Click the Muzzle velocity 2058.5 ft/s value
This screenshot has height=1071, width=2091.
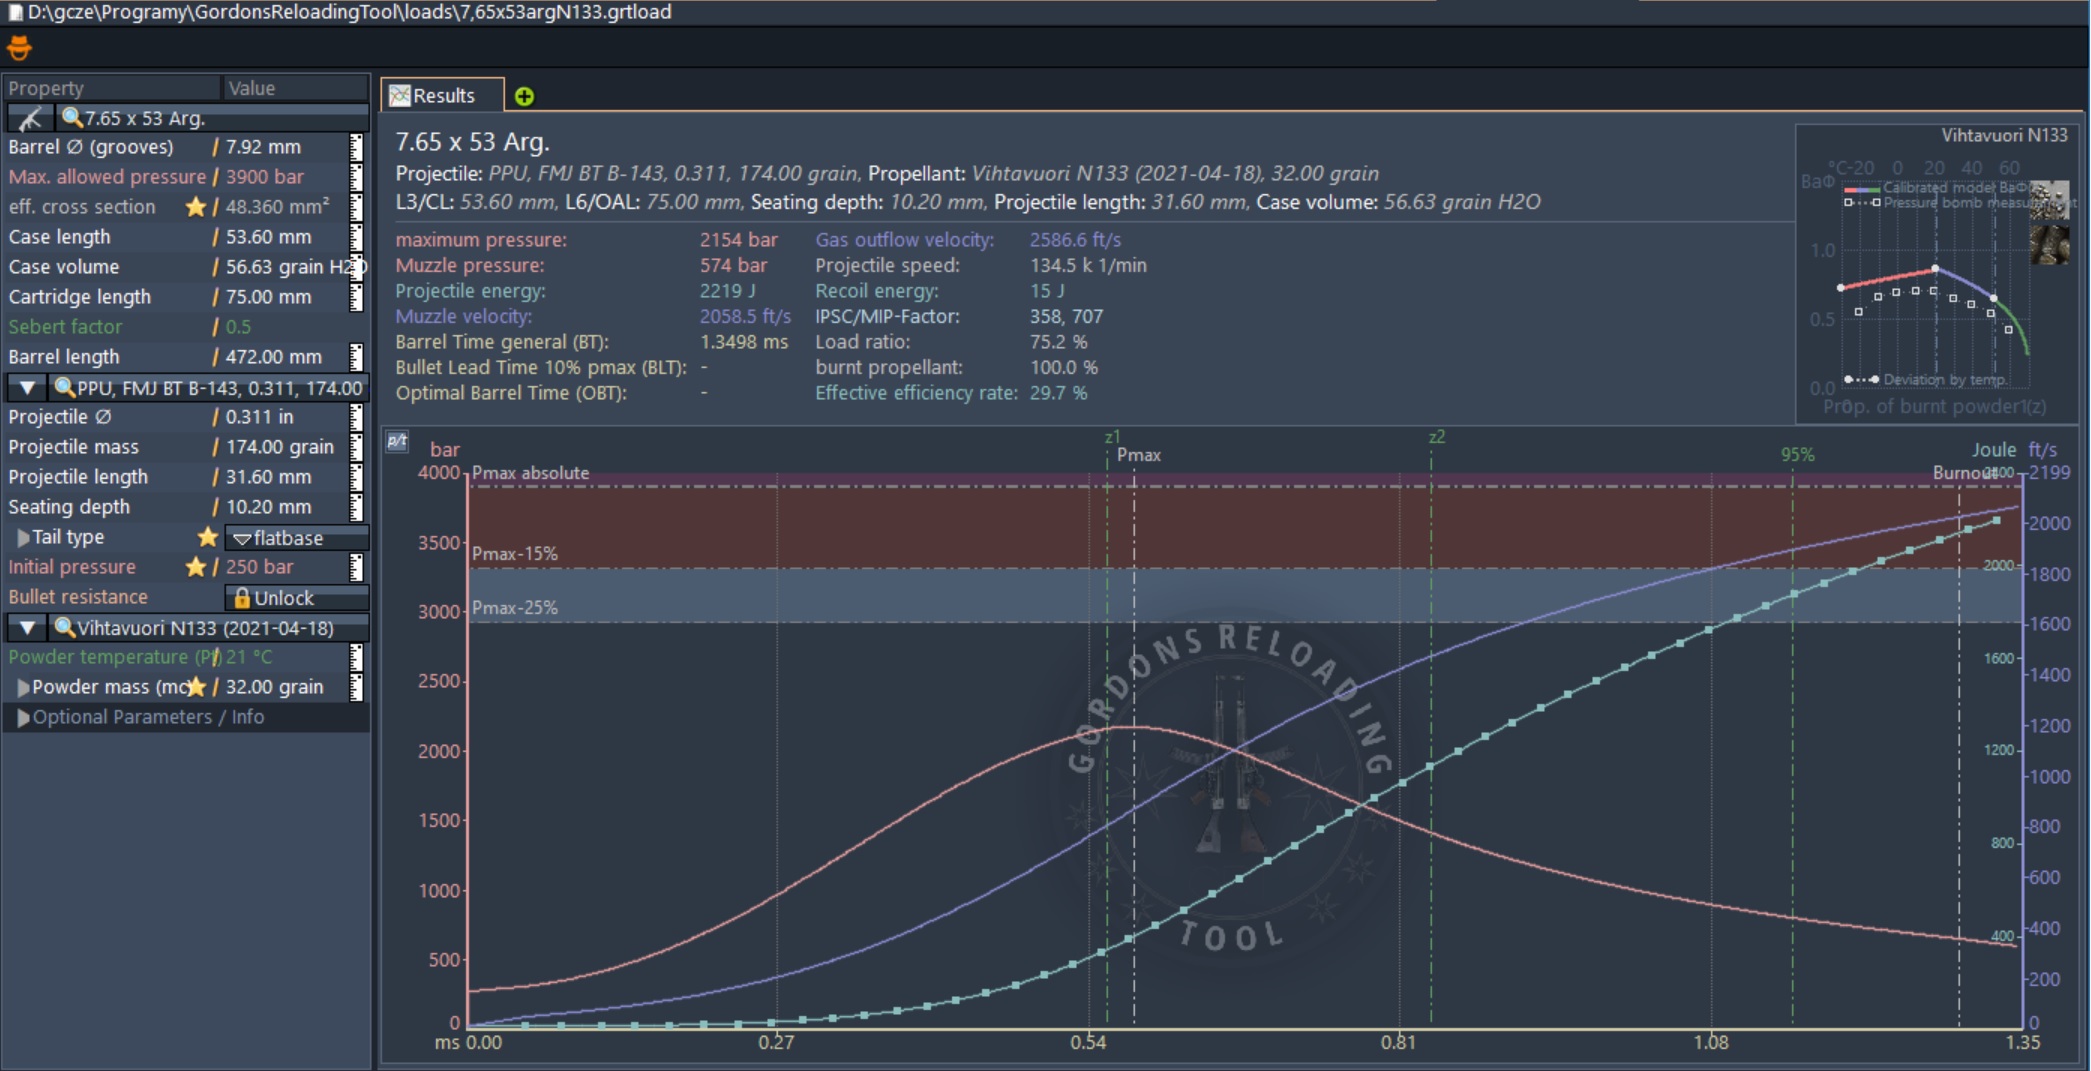(745, 316)
